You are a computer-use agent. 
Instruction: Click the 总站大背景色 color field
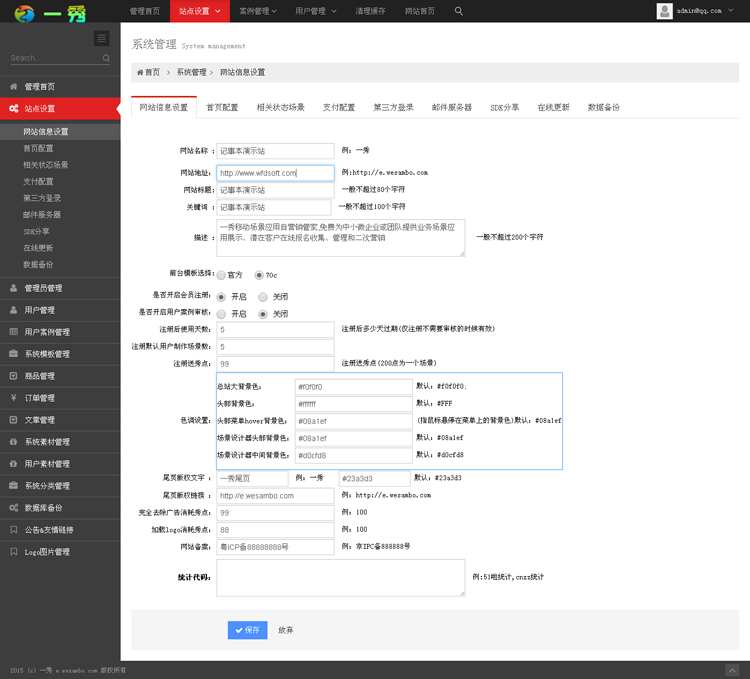tap(353, 387)
